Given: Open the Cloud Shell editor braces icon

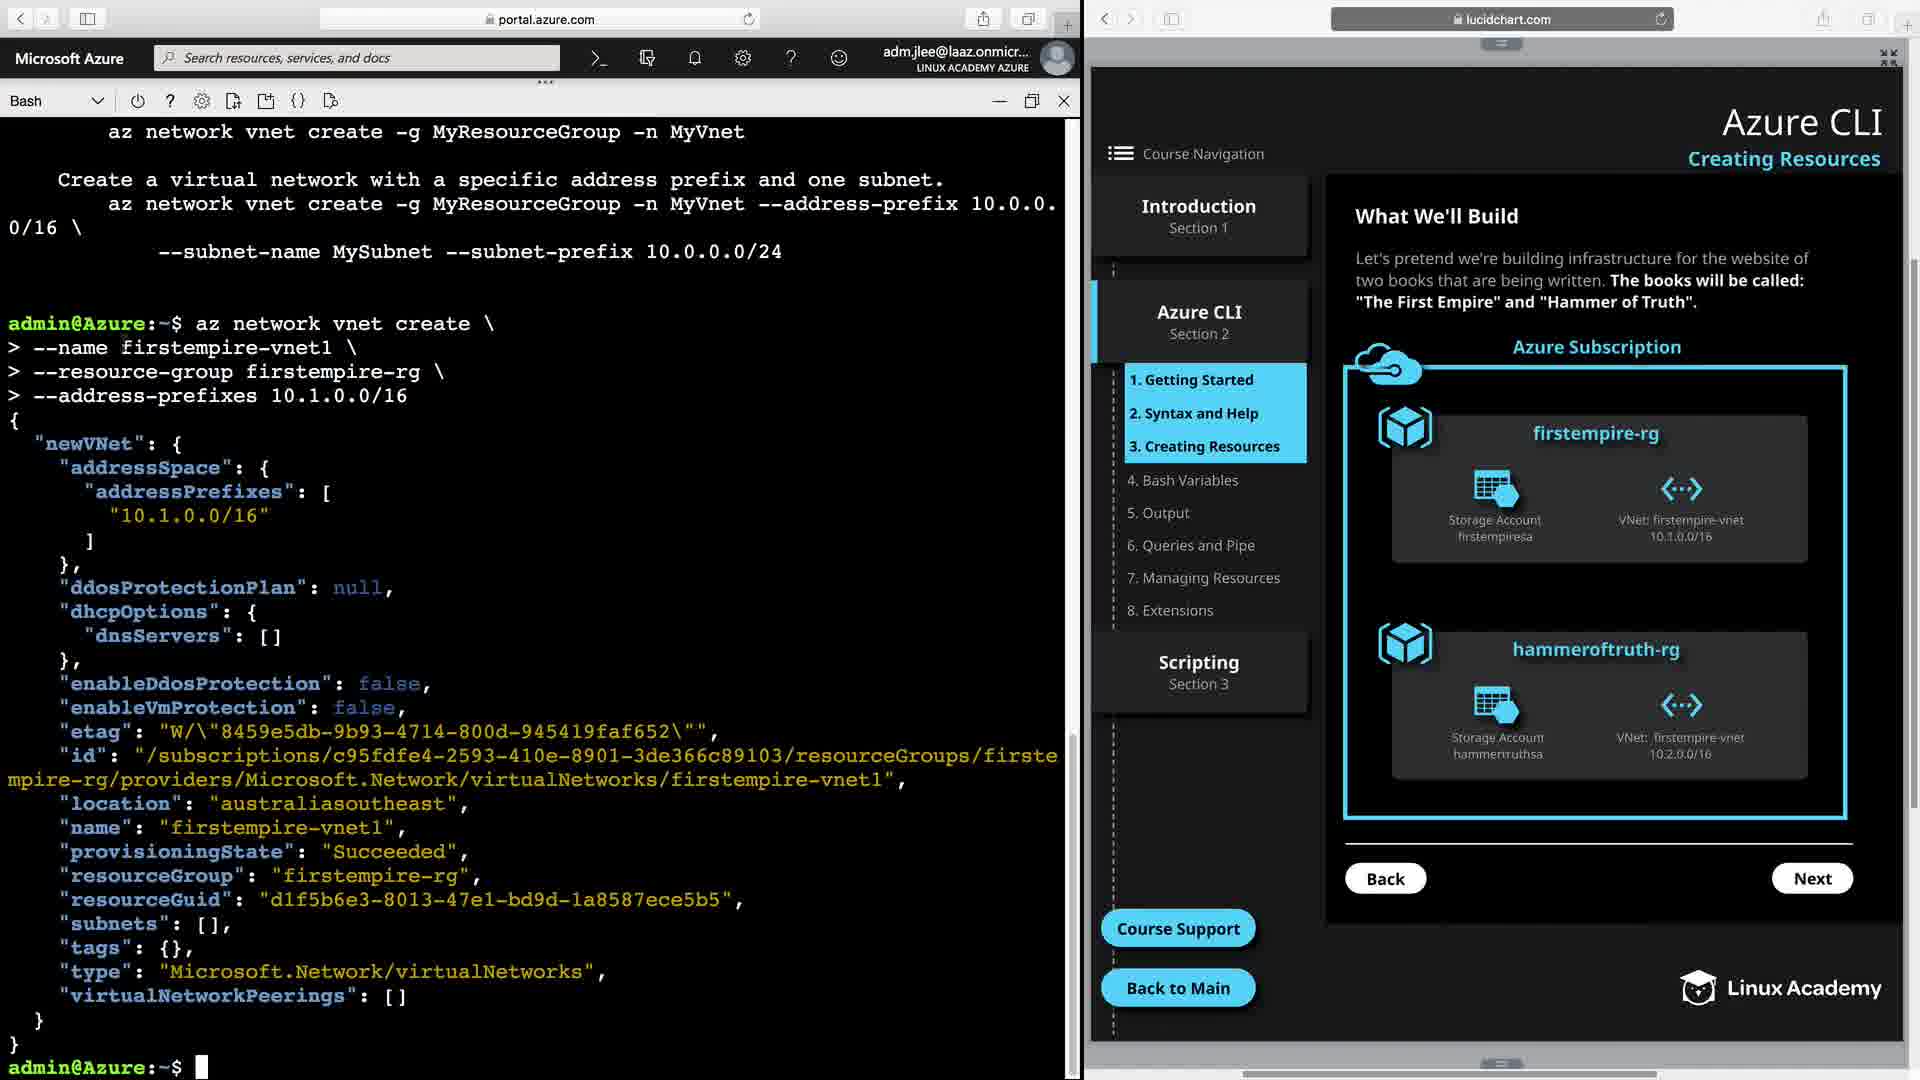Looking at the screenshot, I should click(298, 101).
